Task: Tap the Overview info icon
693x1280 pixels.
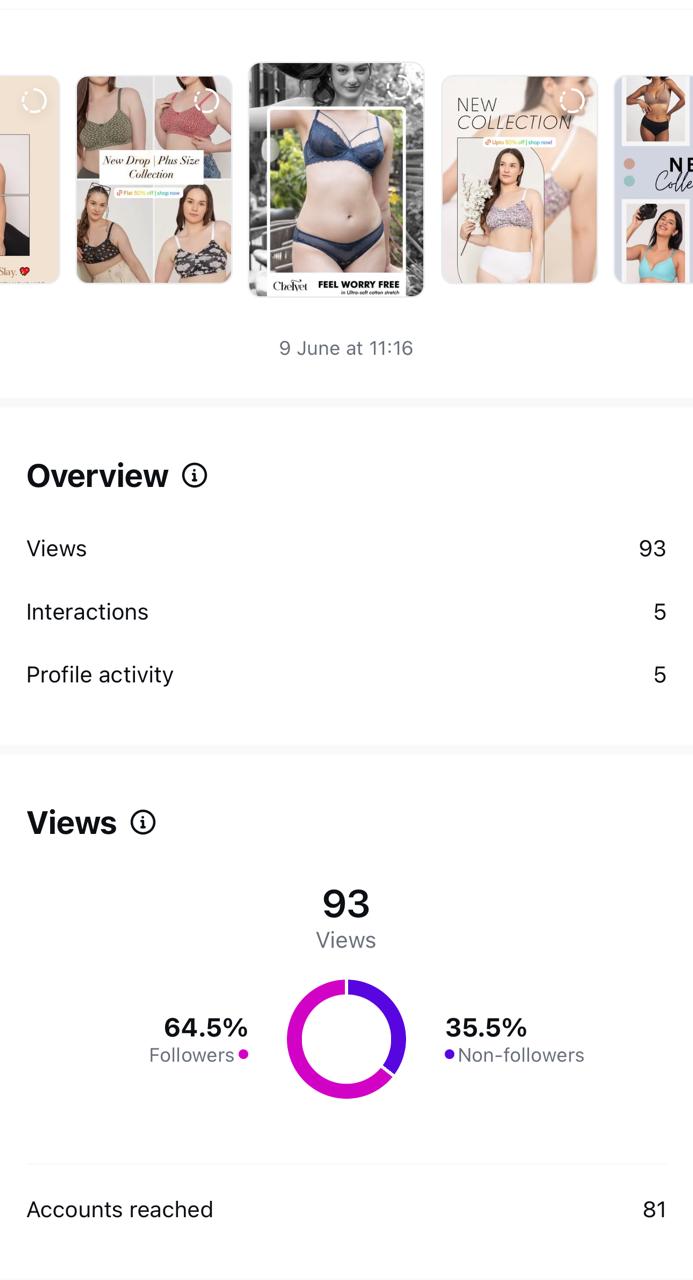Action: coord(195,475)
